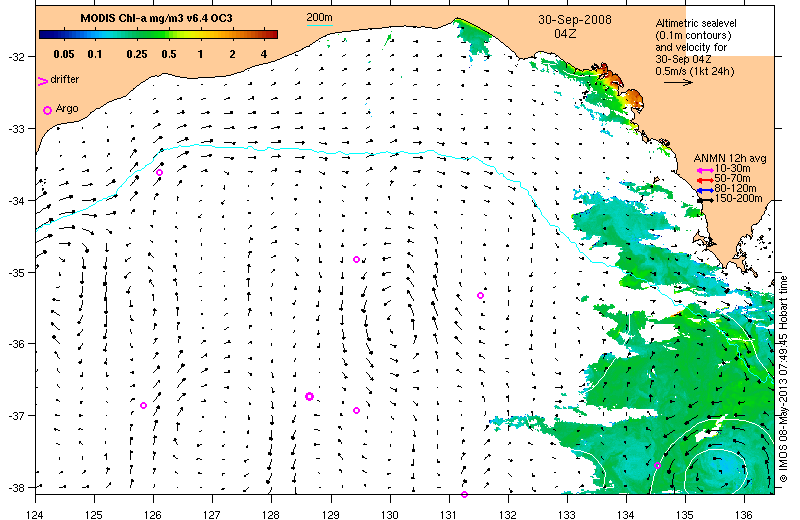Screen dimensions: 800x520
Task: Click the magenta 10-30m ANMN arrow
Action: (x=705, y=170)
